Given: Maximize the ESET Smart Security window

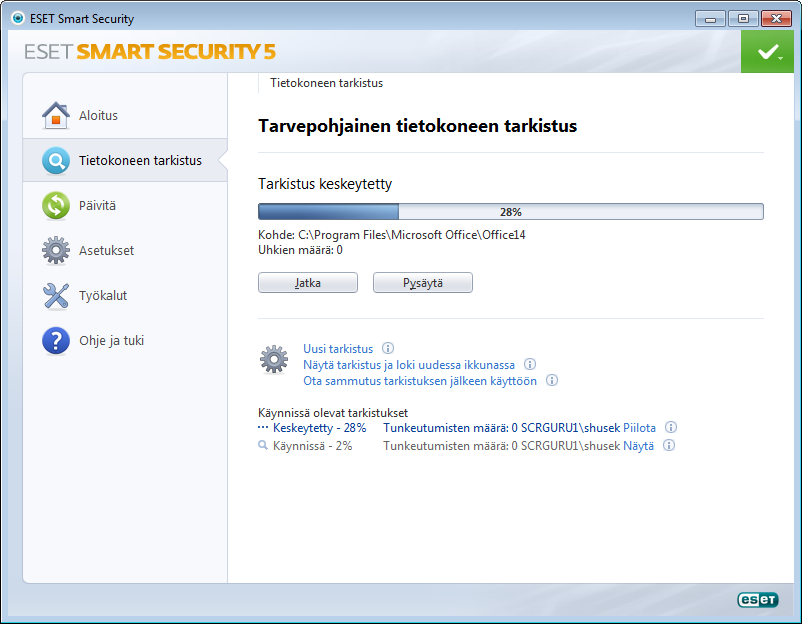Looking at the screenshot, I should [743, 19].
